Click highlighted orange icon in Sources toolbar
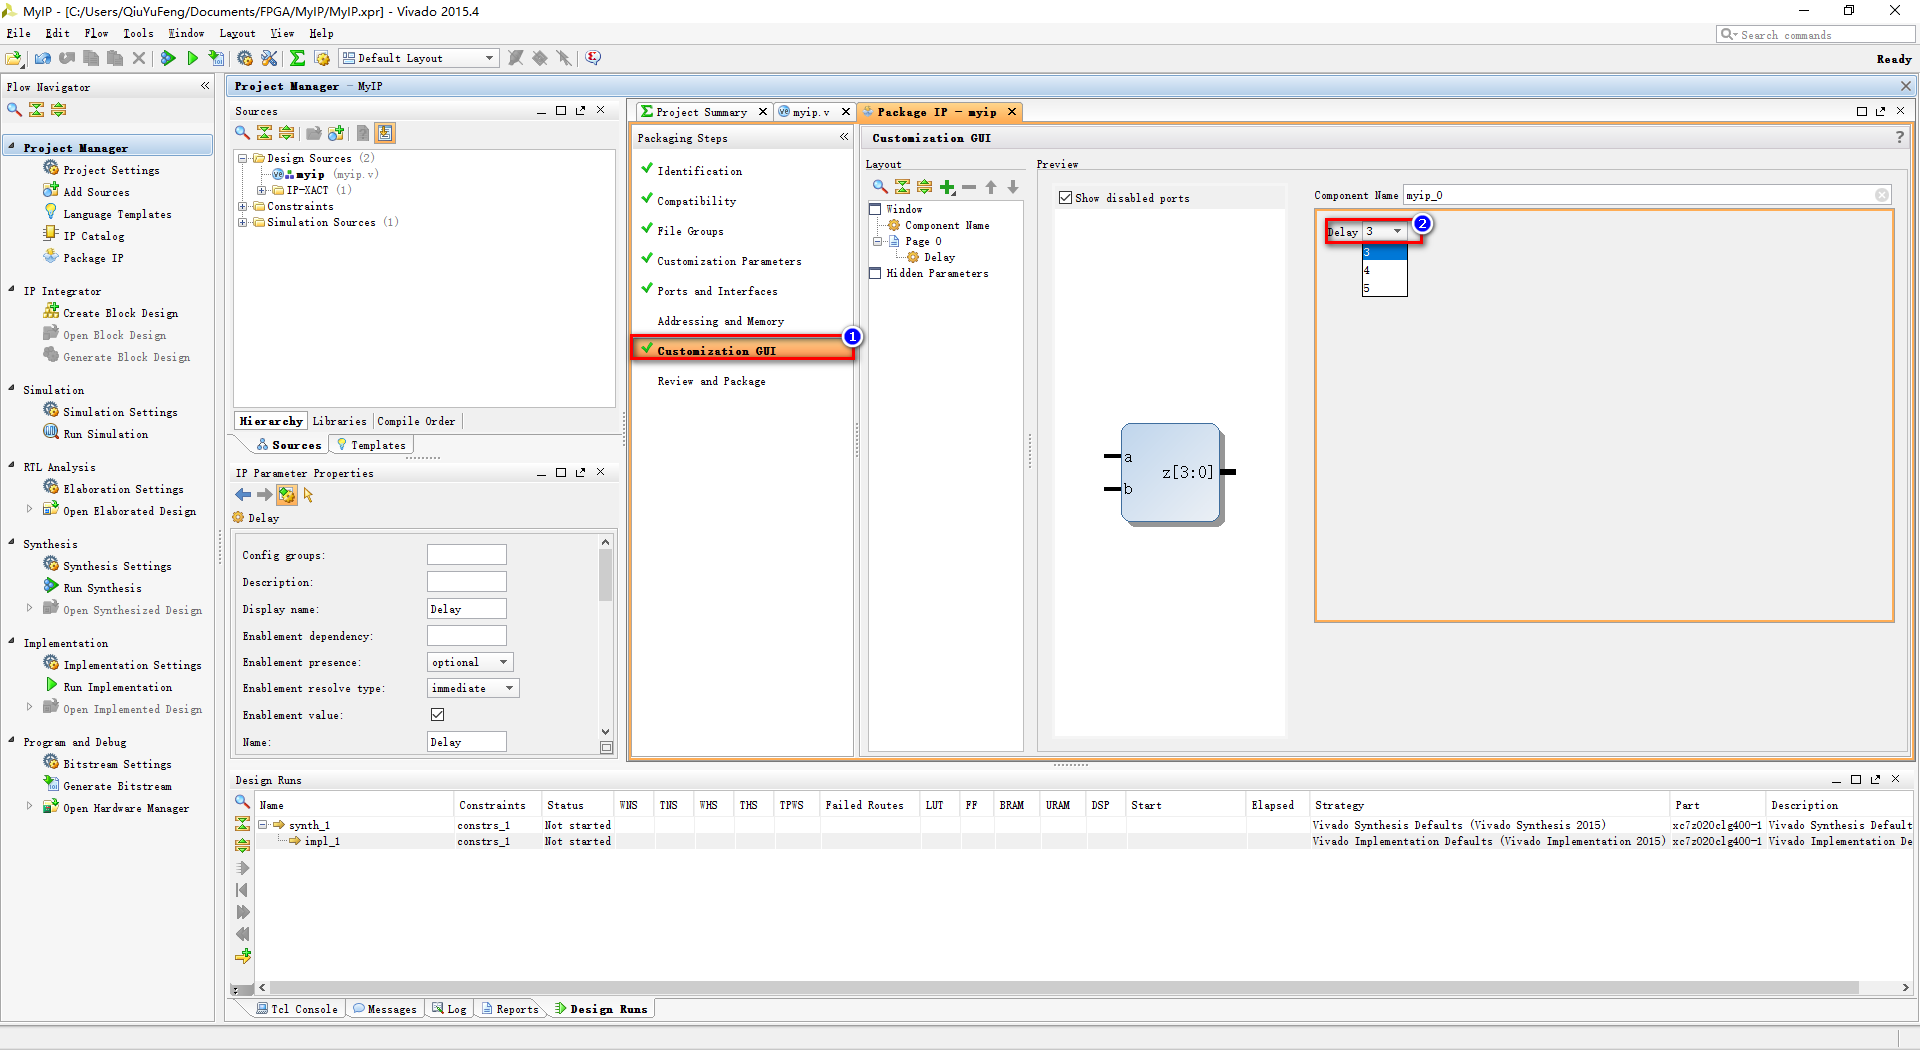The image size is (1920, 1050). pos(385,133)
